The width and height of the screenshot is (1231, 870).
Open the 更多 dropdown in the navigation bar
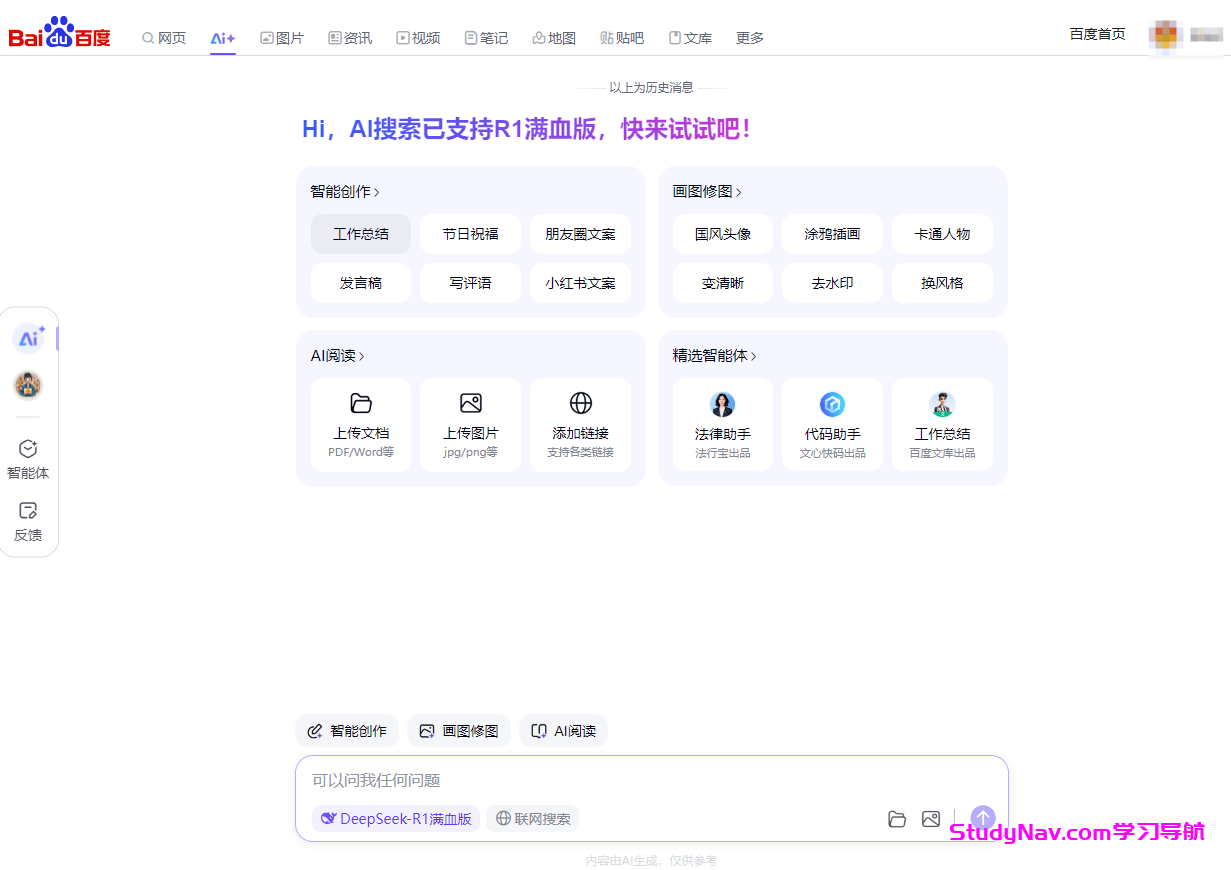(749, 37)
